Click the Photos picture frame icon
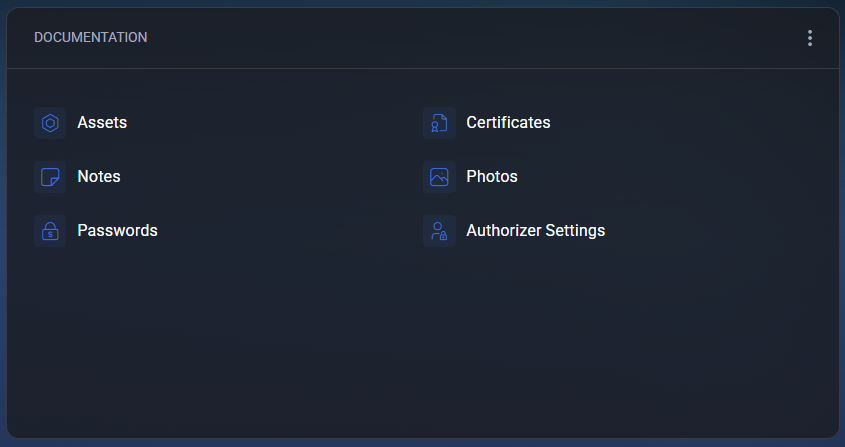This screenshot has height=447, width=845. pyautogui.click(x=439, y=177)
